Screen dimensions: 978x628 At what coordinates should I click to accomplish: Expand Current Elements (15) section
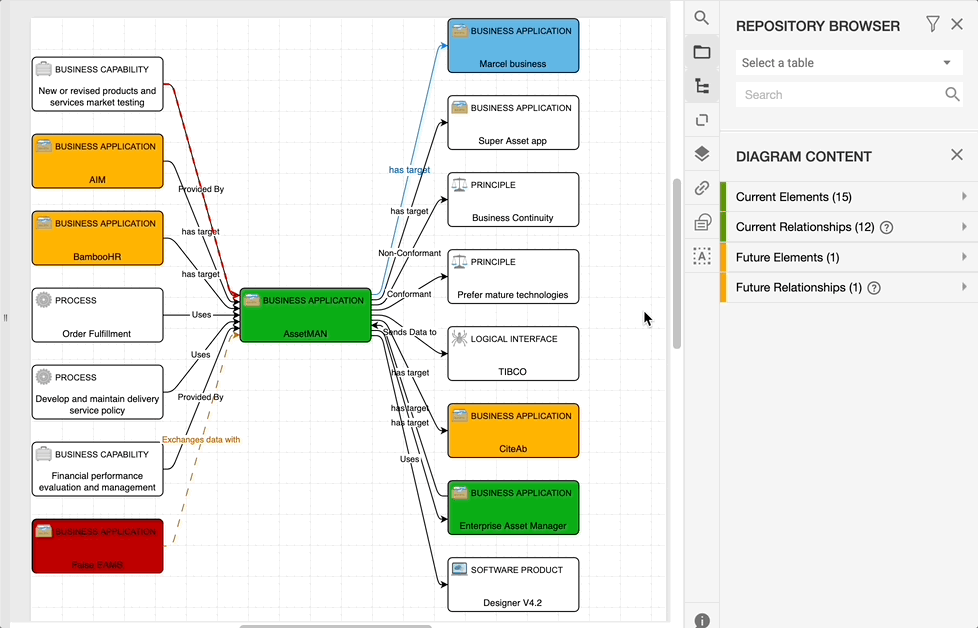(x=849, y=197)
